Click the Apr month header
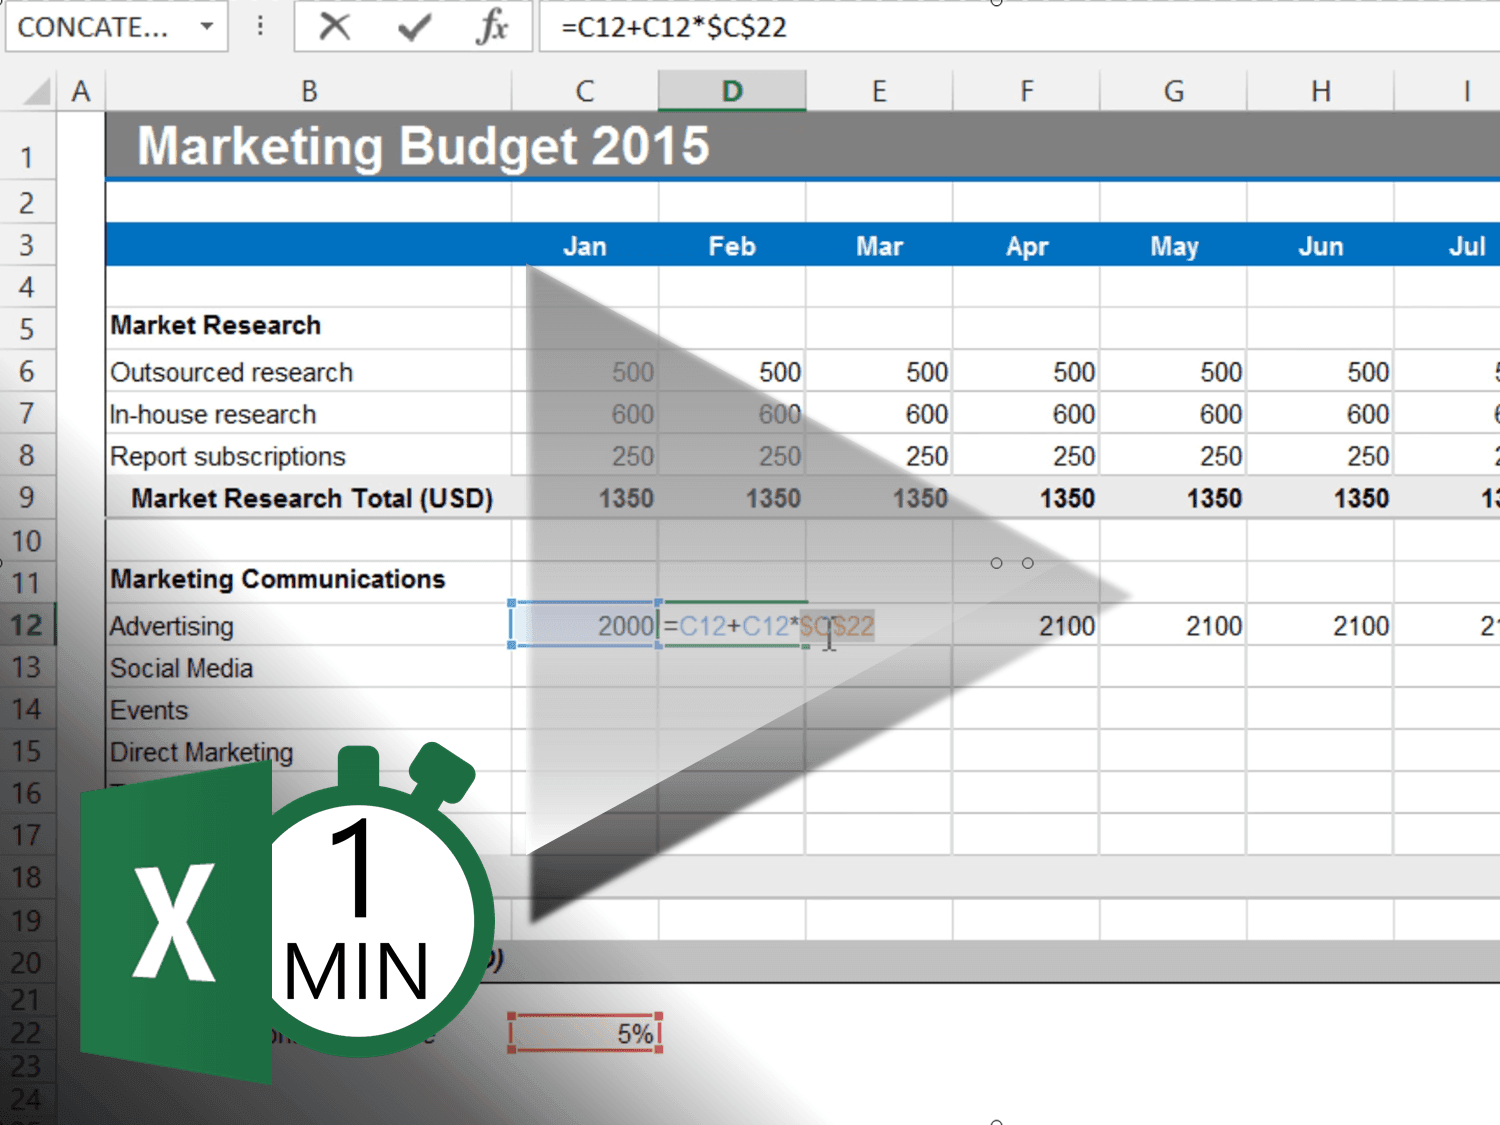The image size is (1500, 1125). click(x=1027, y=246)
